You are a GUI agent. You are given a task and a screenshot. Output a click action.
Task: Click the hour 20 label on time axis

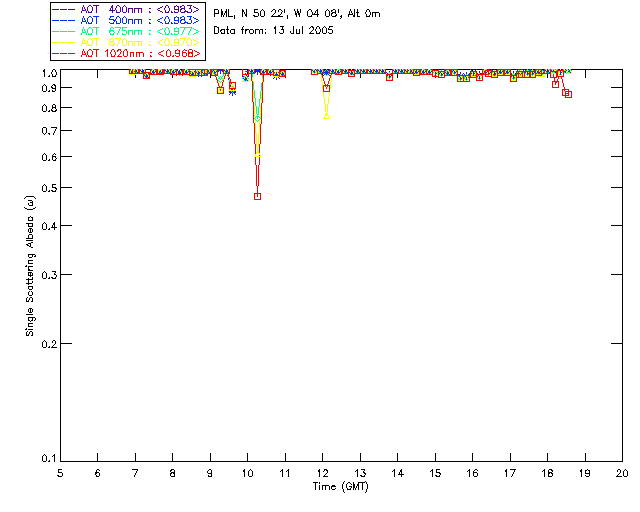(x=622, y=473)
